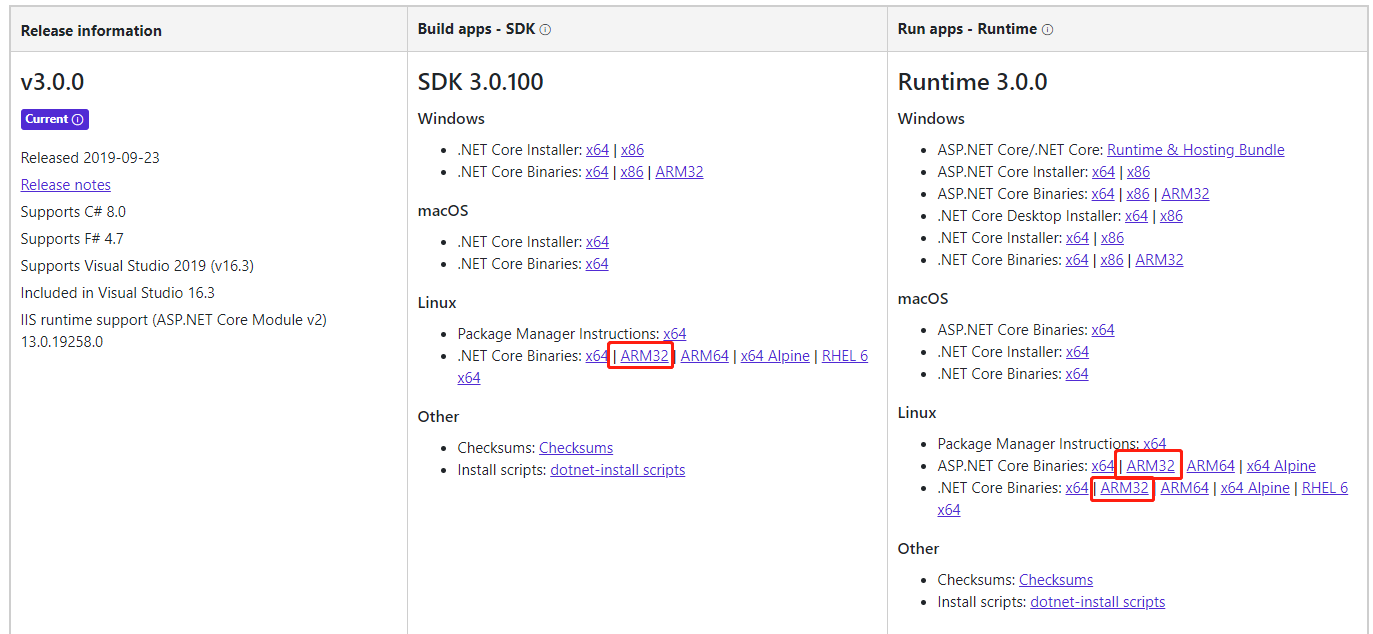The height and width of the screenshot is (634, 1373).
Task: Download Runtime Windows ASP.NET Core Installer x64
Action: (1103, 172)
